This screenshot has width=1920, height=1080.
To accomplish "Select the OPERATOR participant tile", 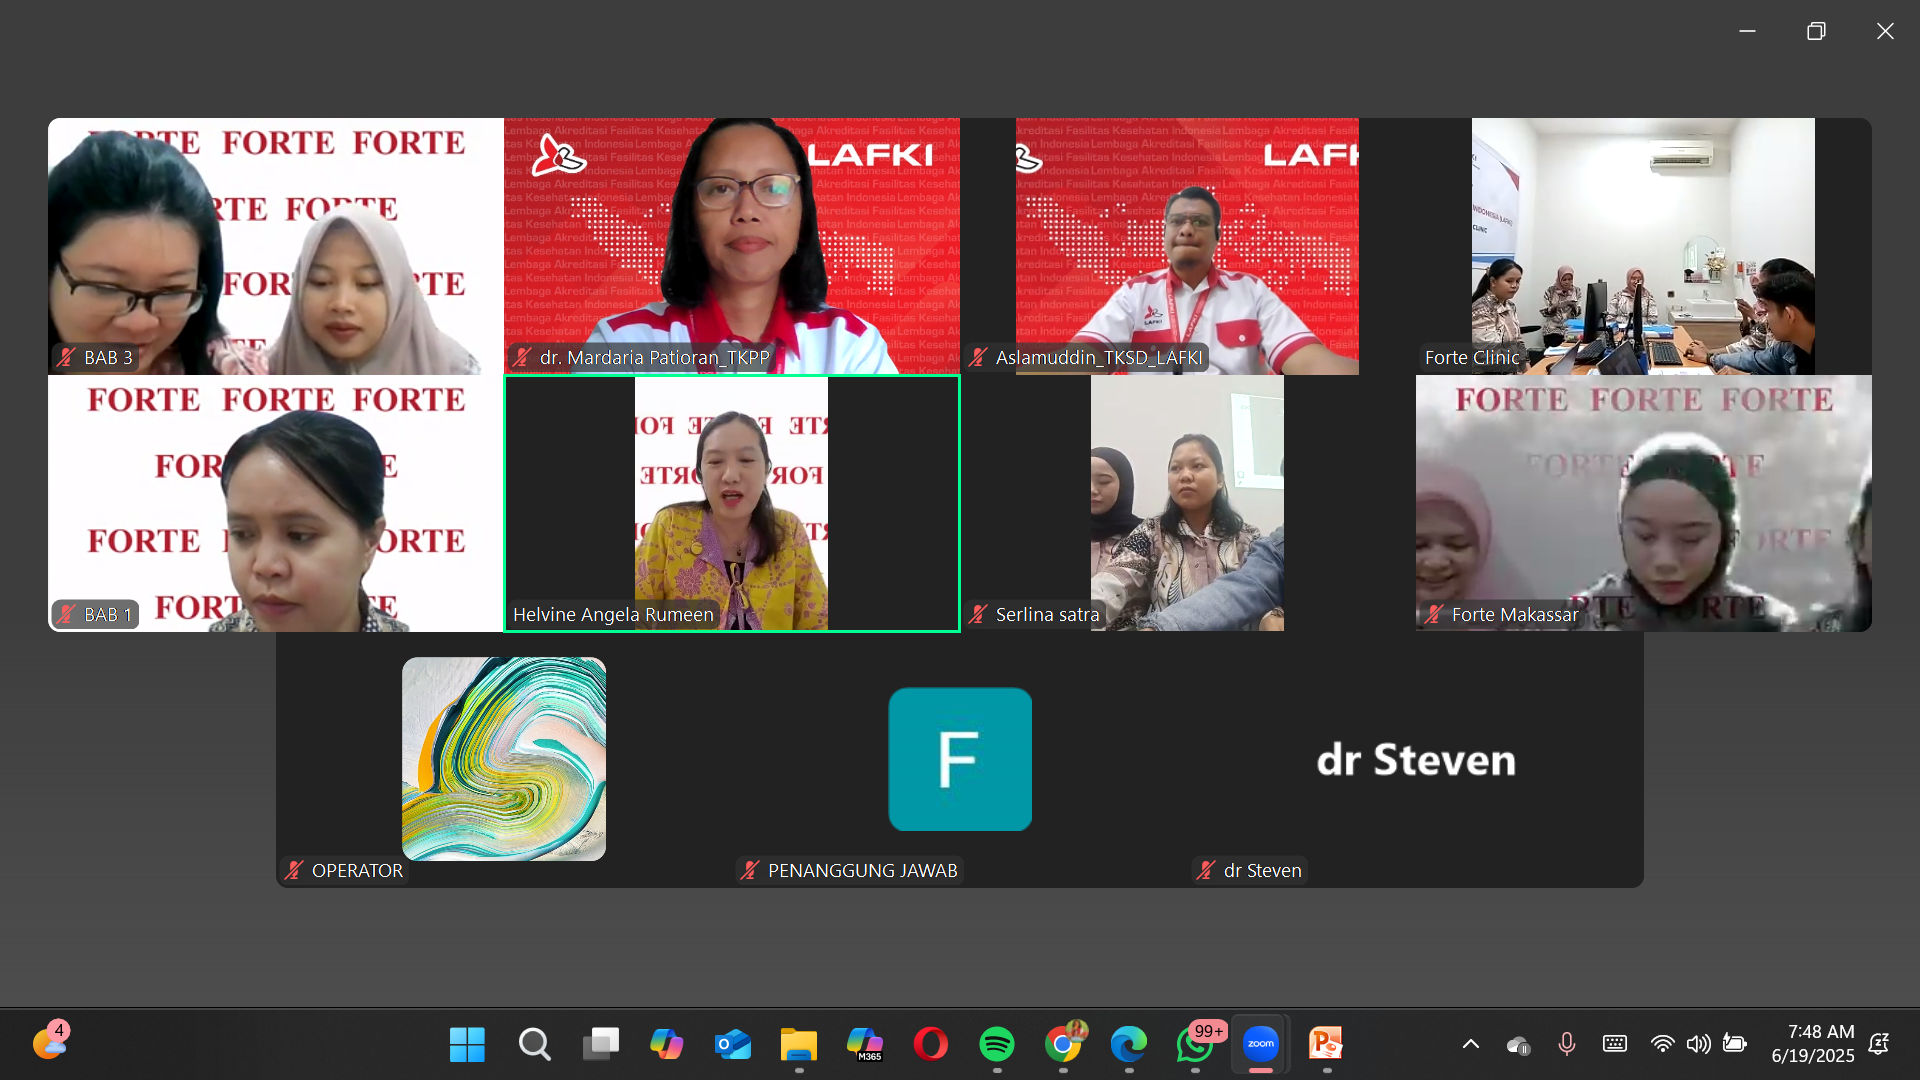I will 504,760.
